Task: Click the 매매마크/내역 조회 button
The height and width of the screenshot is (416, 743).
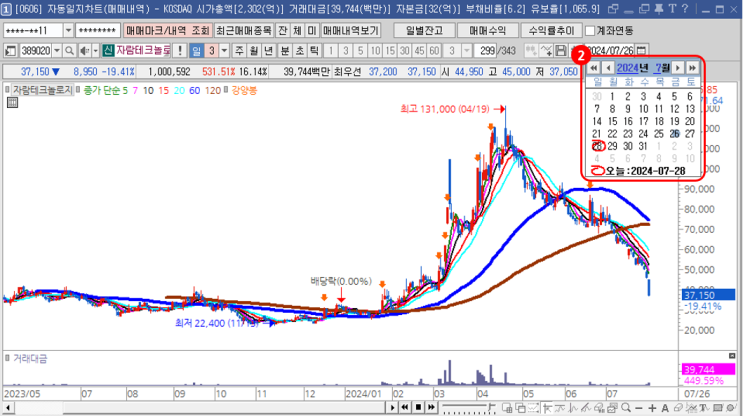Action: pos(168,30)
